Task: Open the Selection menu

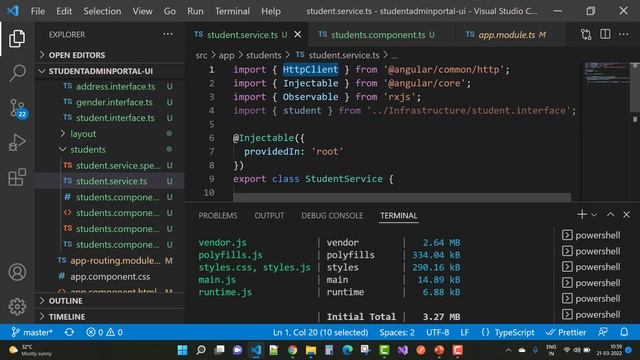Action: (102, 11)
